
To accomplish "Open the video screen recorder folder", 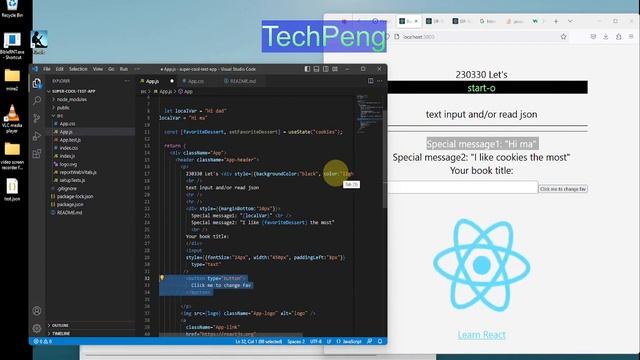I will coord(12,156).
